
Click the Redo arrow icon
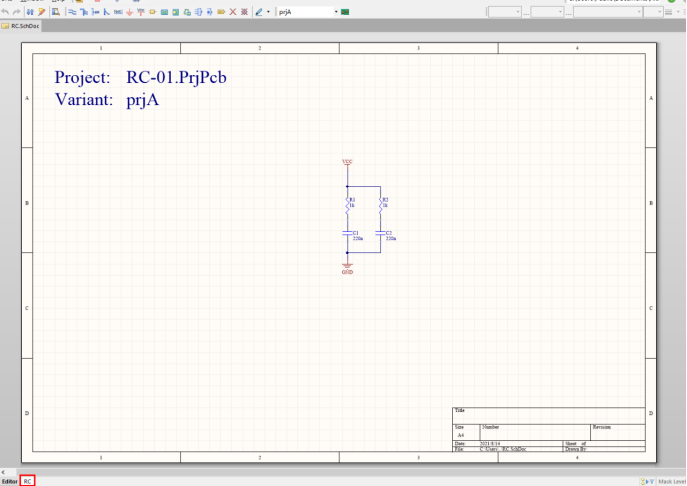pyautogui.click(x=17, y=12)
